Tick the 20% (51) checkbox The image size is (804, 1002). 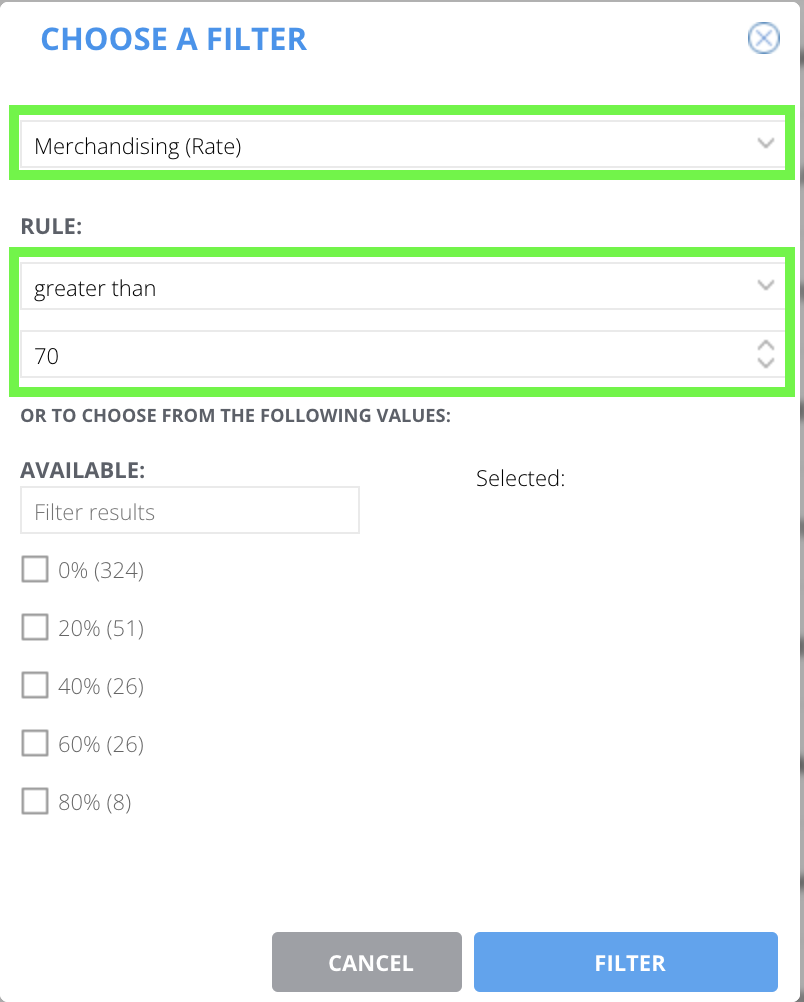coord(35,628)
